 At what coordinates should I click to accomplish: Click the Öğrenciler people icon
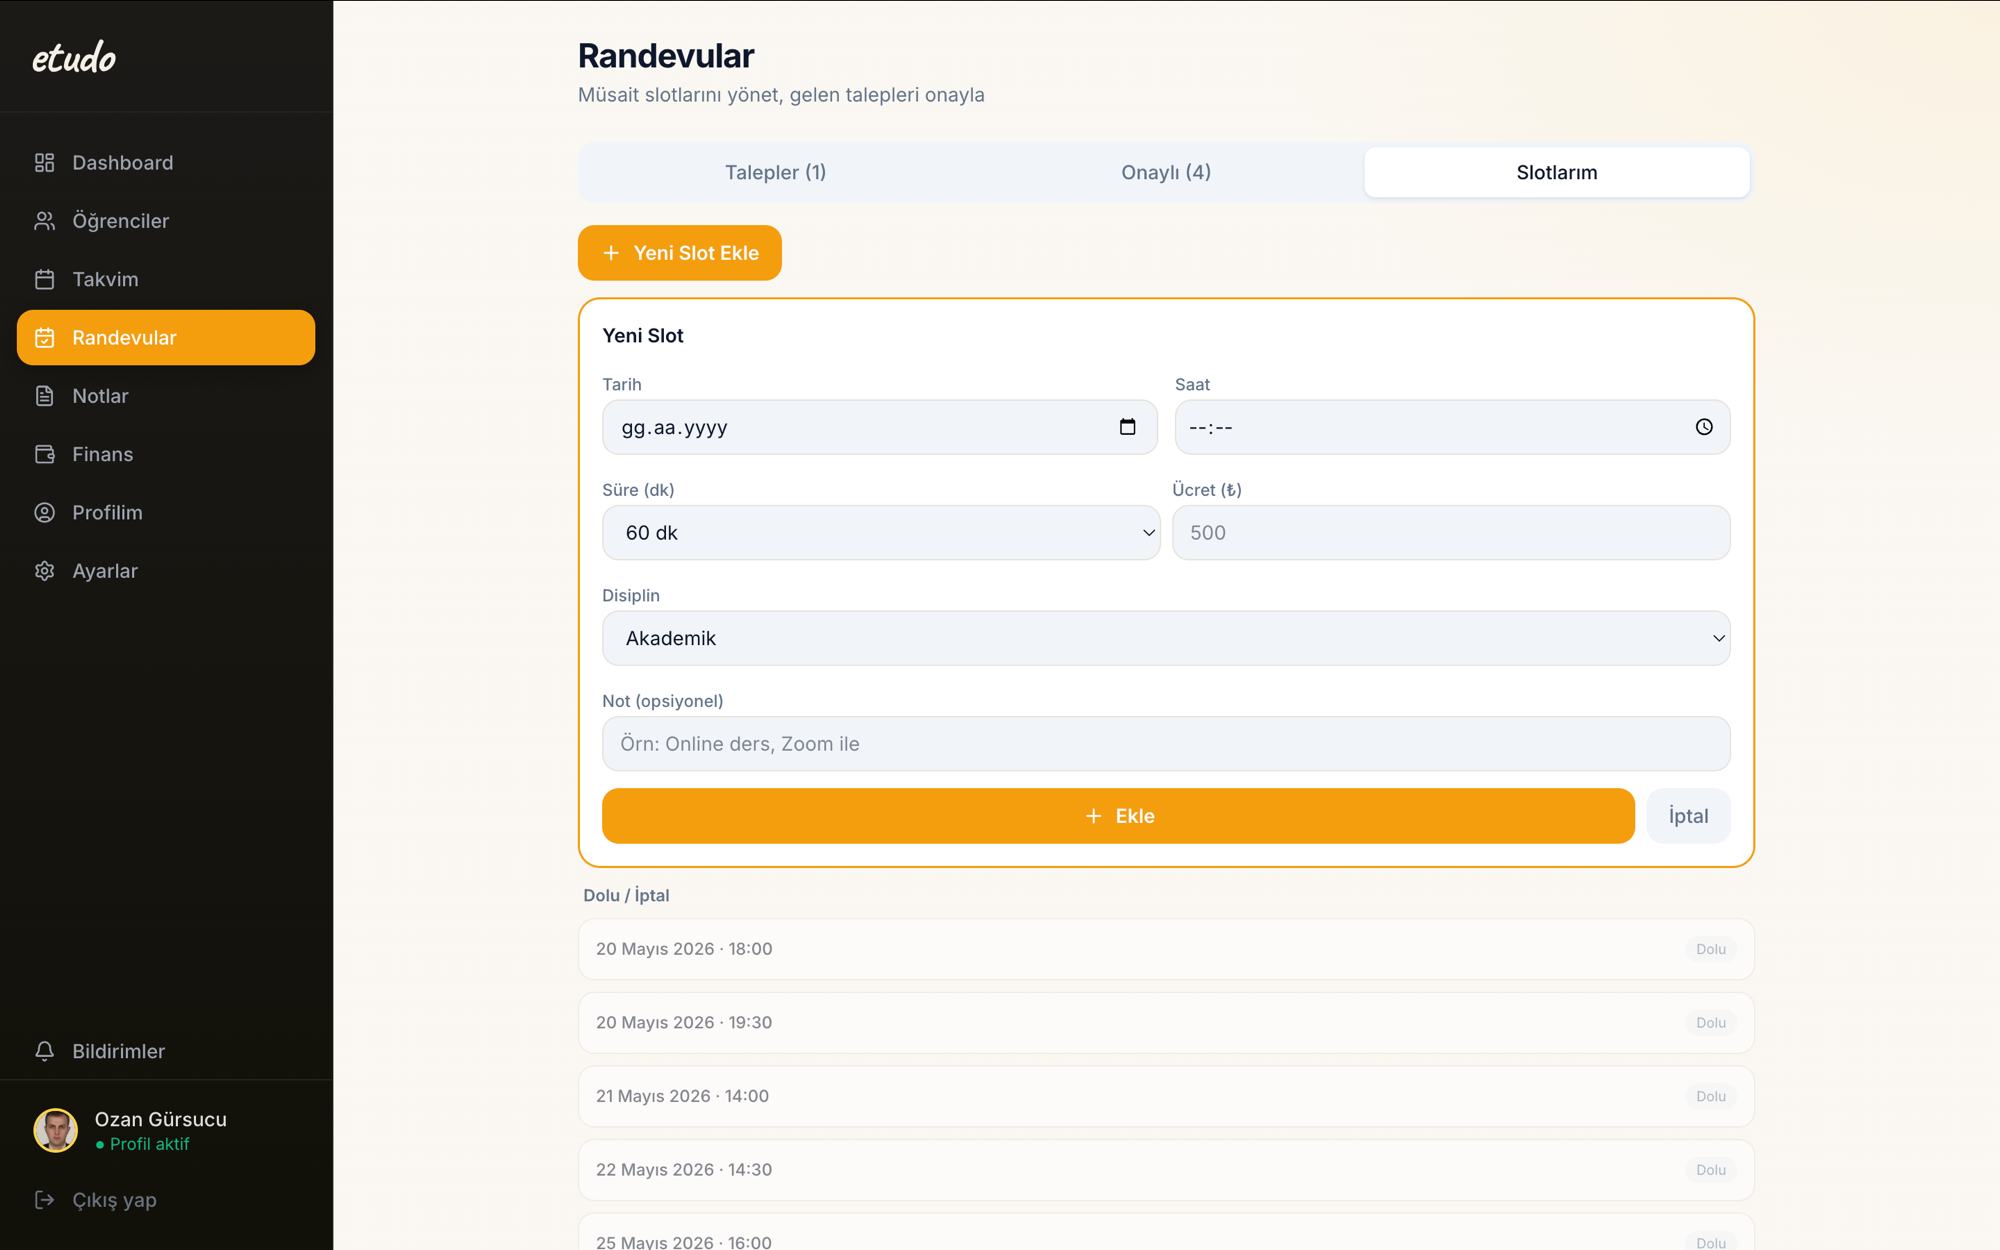(x=44, y=221)
